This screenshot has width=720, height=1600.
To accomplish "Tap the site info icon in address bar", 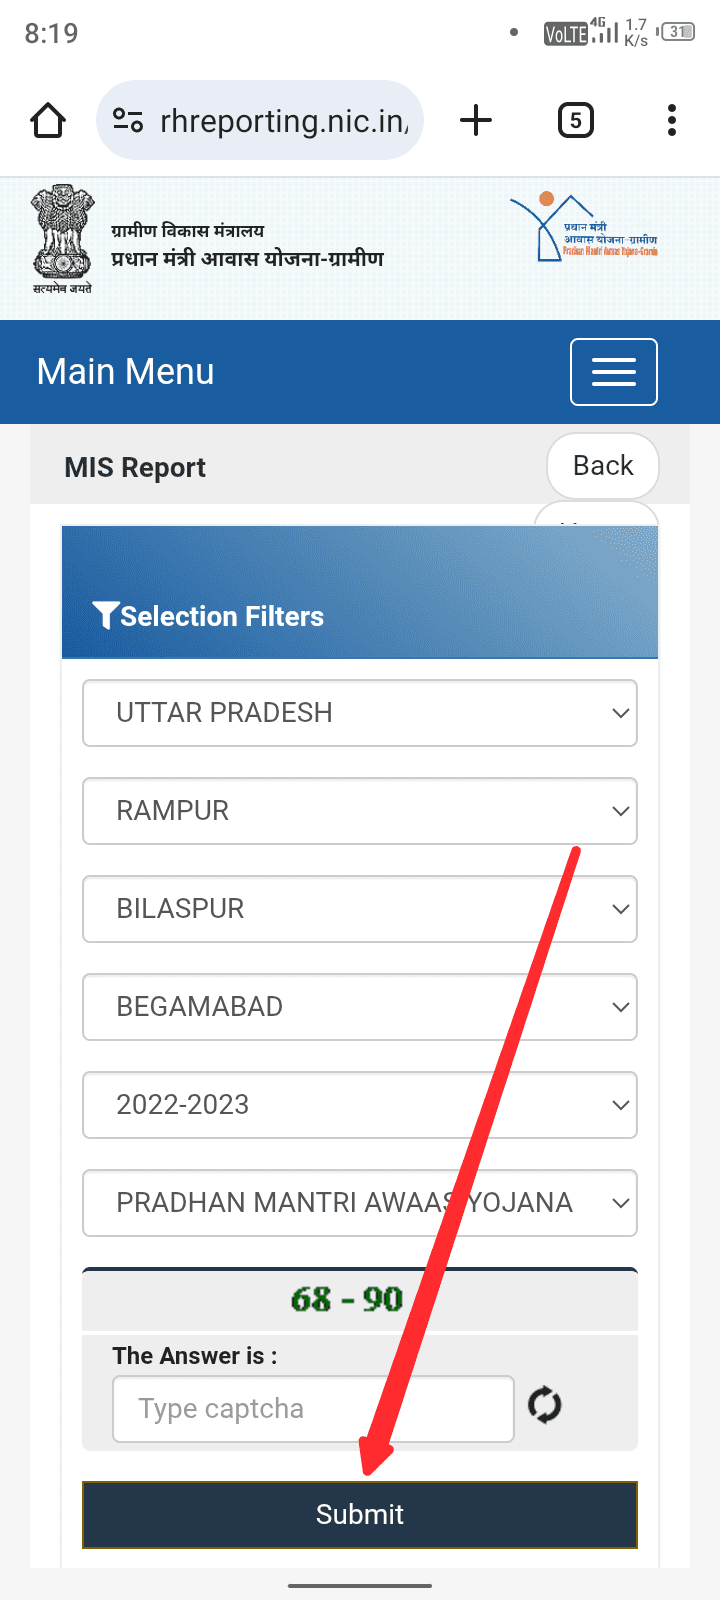I will 128,121.
